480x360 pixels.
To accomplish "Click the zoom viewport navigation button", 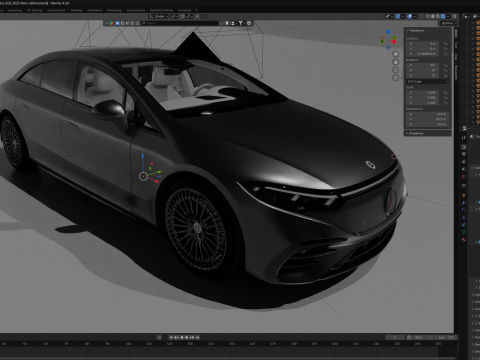I will [x=395, y=54].
